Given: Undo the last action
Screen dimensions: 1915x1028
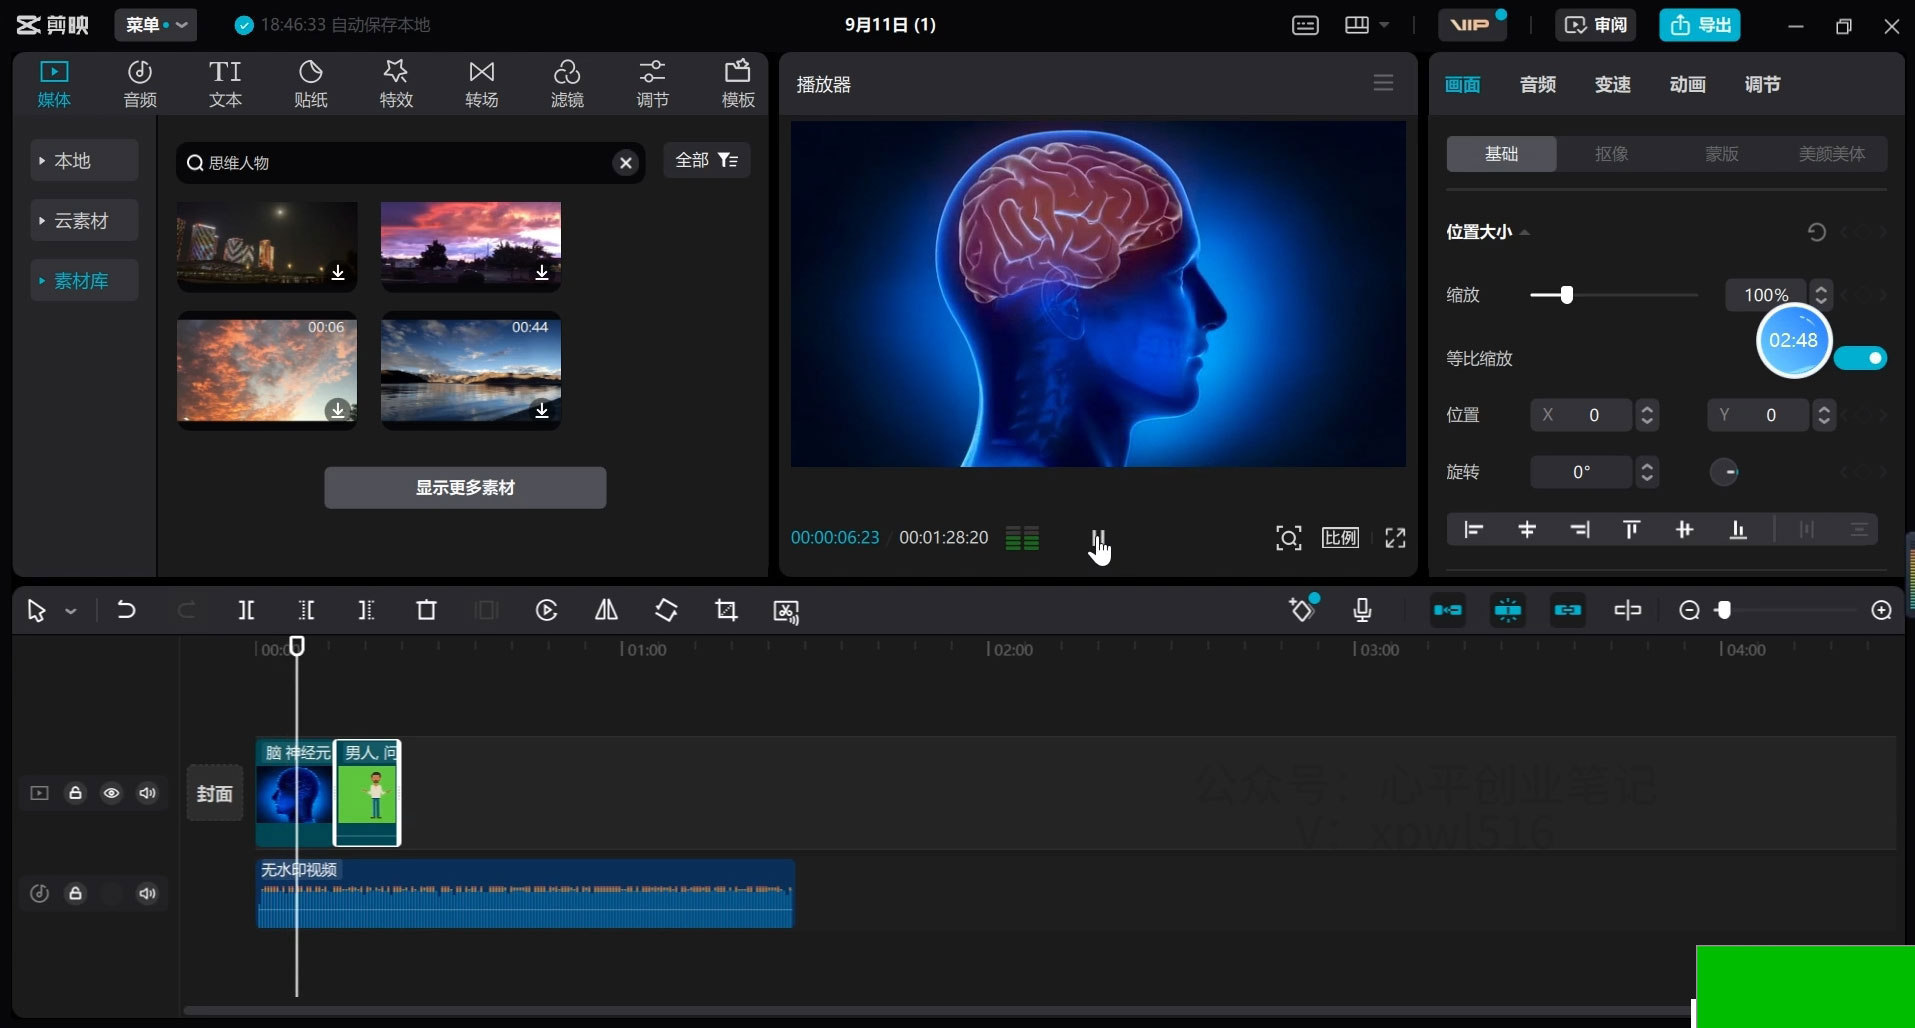Looking at the screenshot, I should pos(126,610).
